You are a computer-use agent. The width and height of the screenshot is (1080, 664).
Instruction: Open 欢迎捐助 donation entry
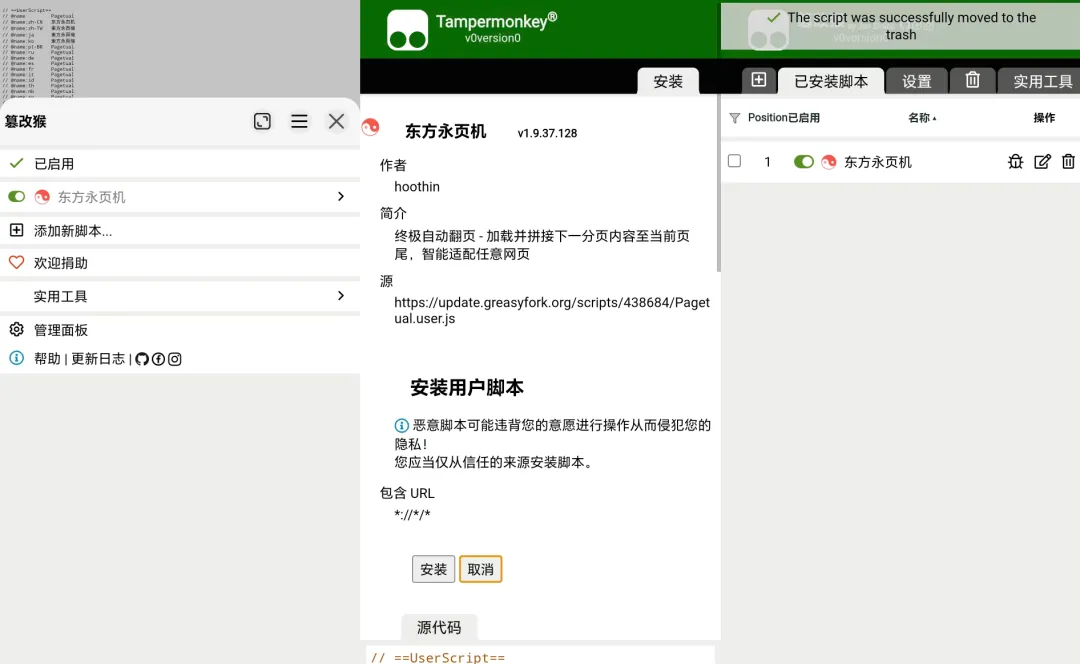[x=180, y=263]
